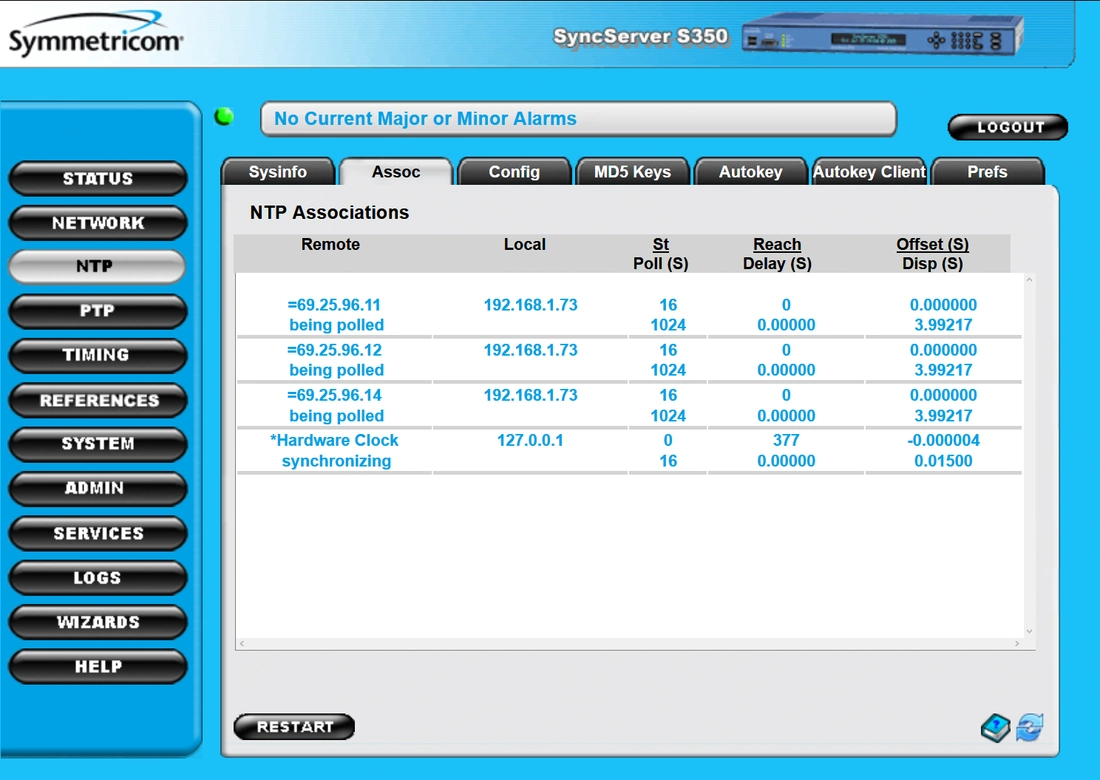This screenshot has width=1100, height=780.
Task: Click the green alarm status indicator
Action: pos(224,116)
